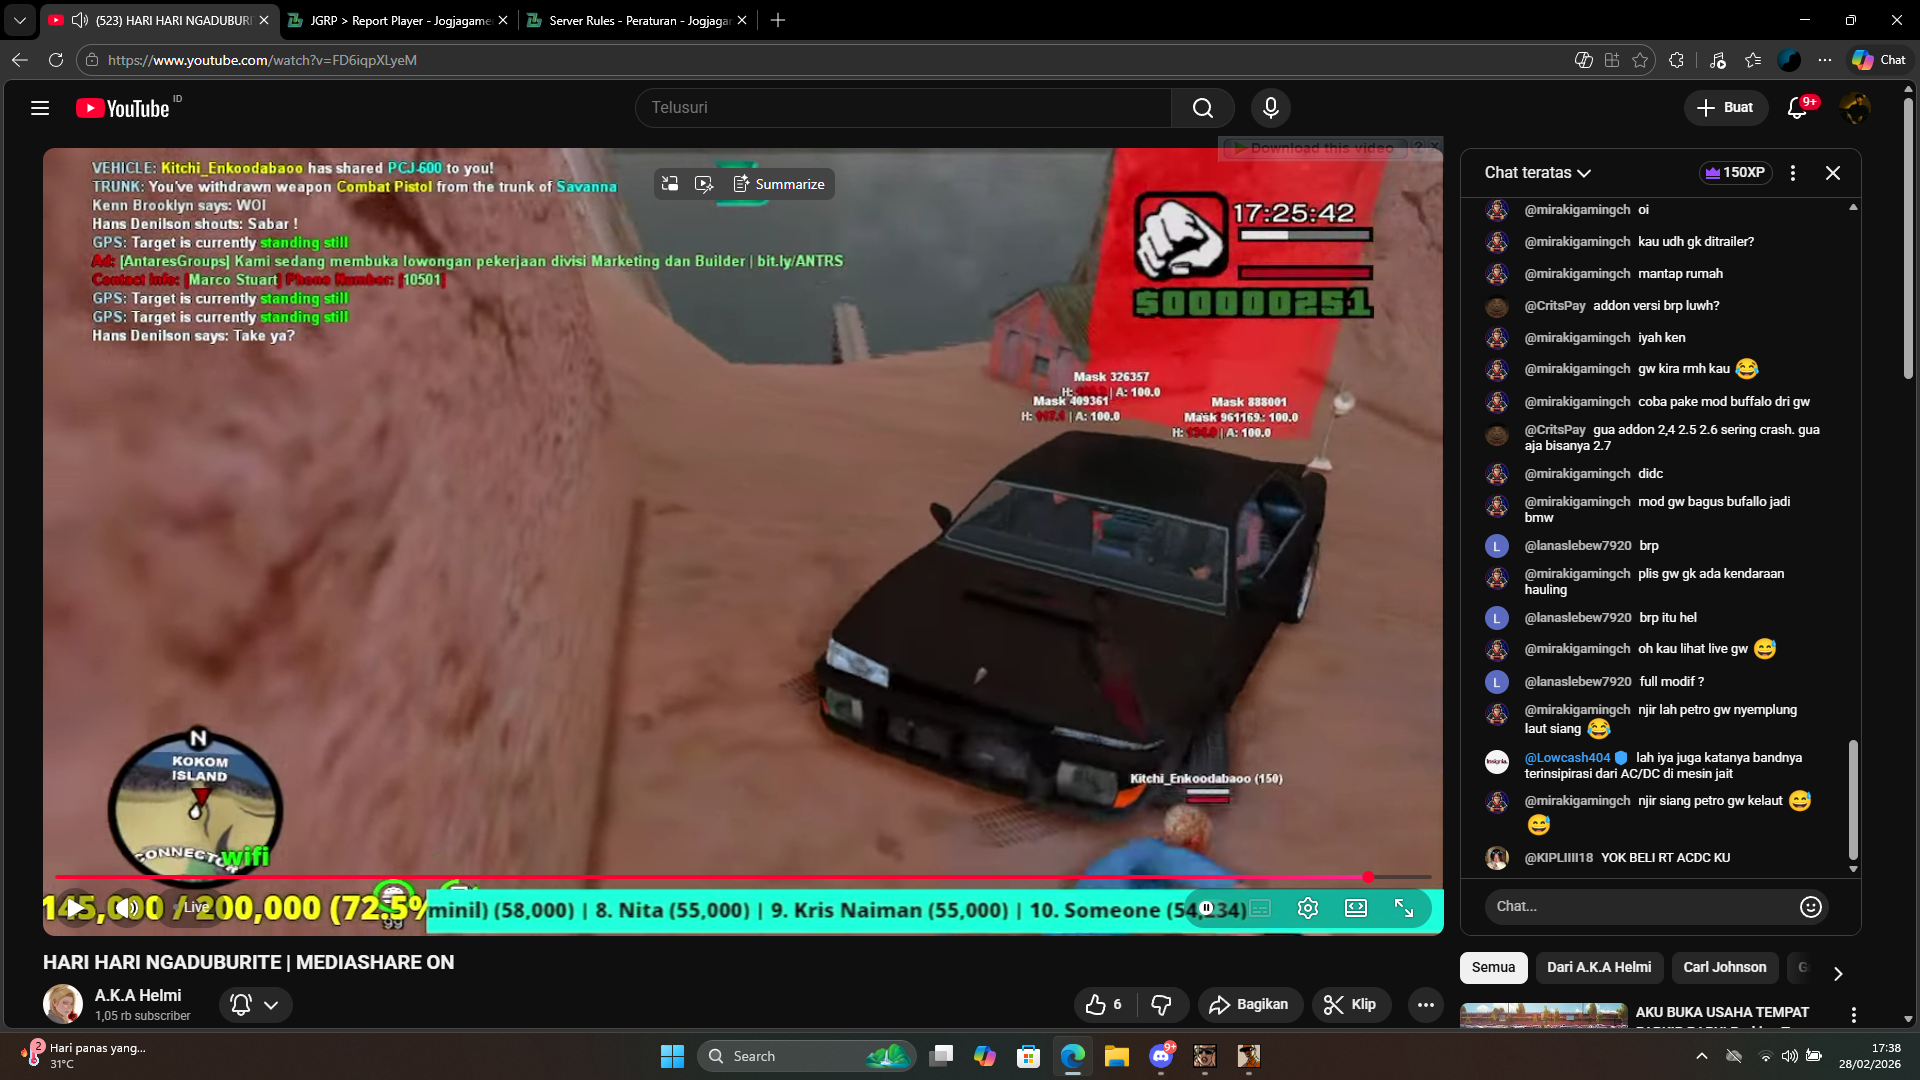1920x1080 pixels.
Task: Click A.K.A Helmi channel avatar
Action: coord(63,1005)
